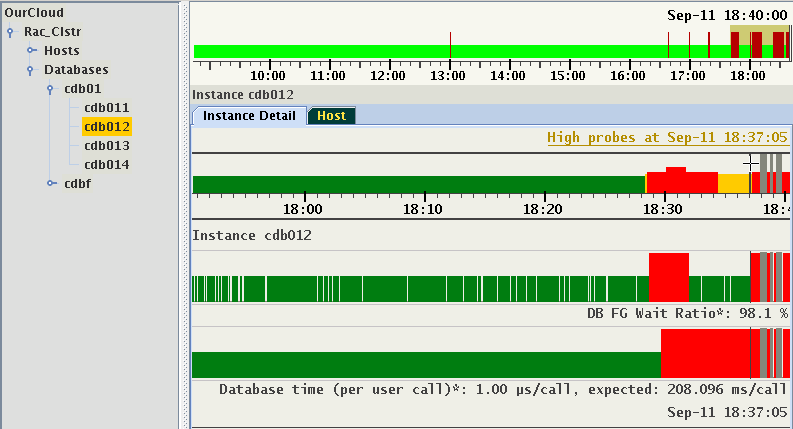The height and width of the screenshot is (429, 793).
Task: Collapse the Databases tree node
Action: tap(30, 70)
